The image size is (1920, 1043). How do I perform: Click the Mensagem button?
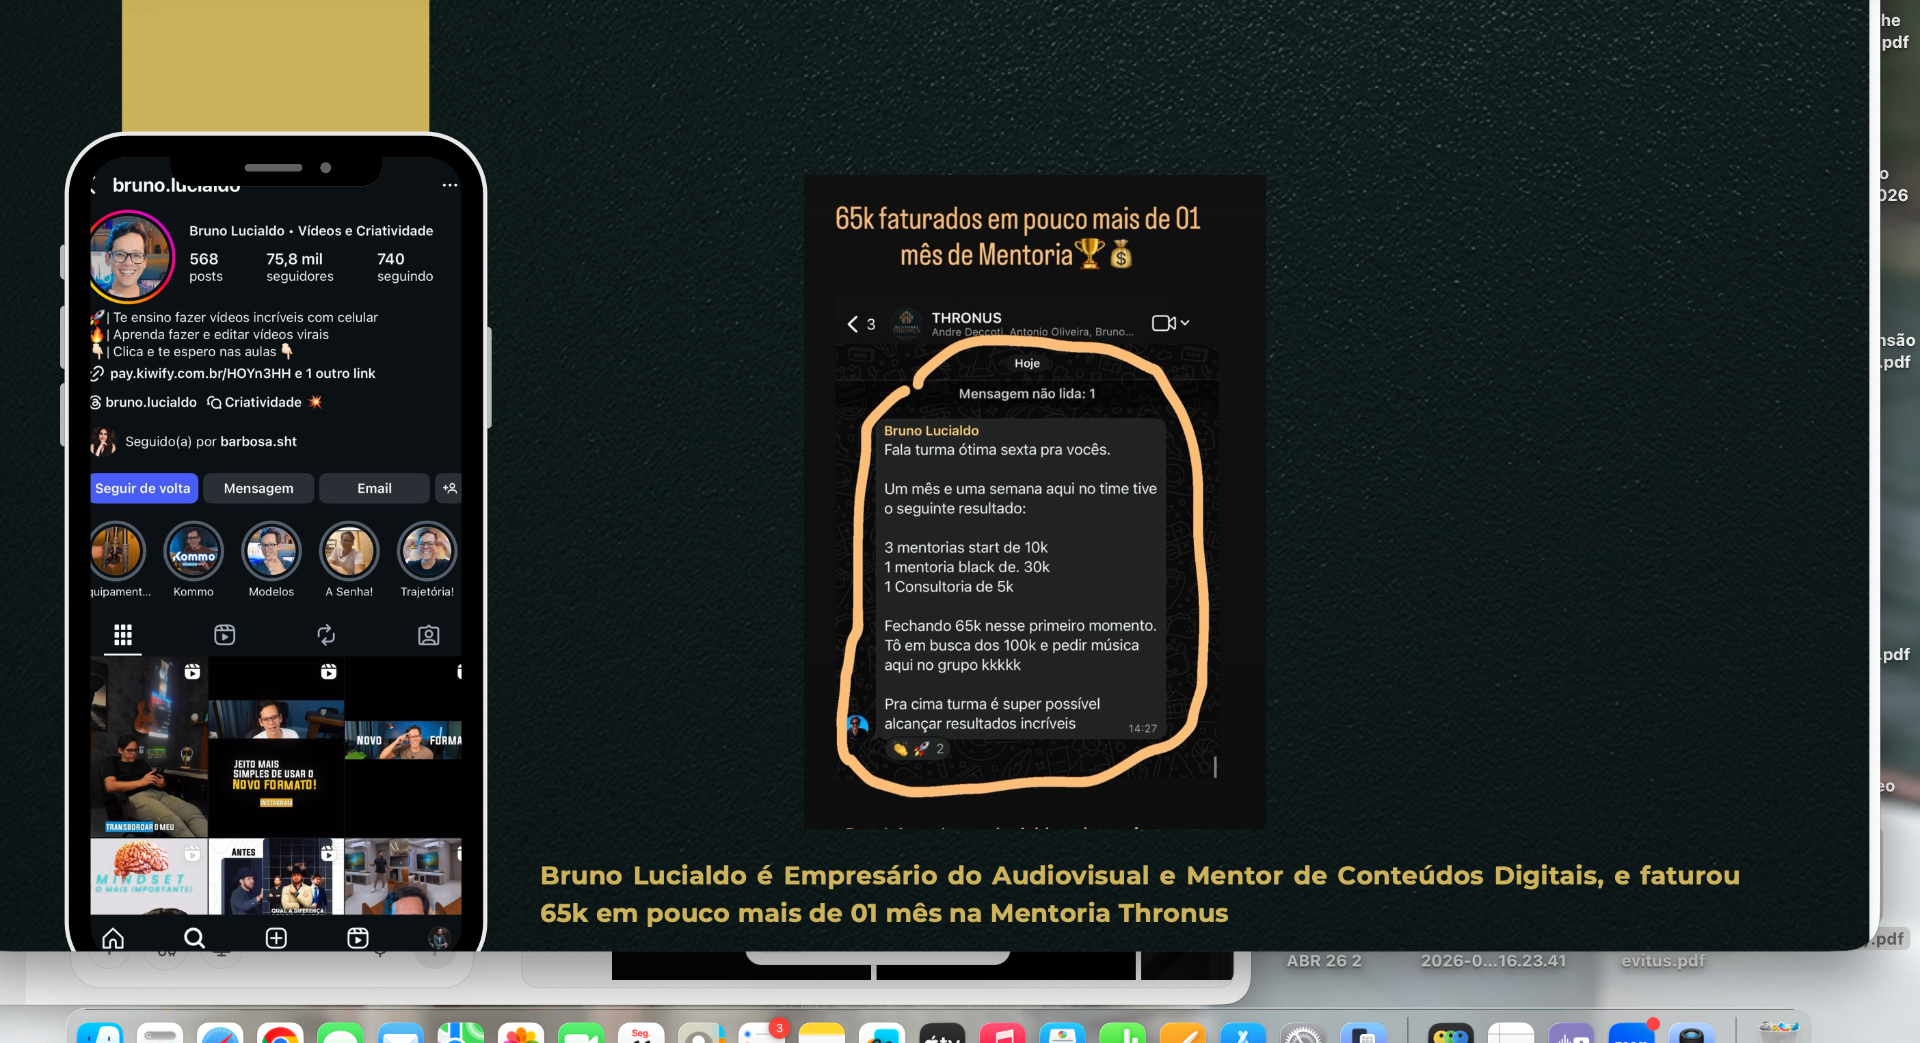pos(258,488)
